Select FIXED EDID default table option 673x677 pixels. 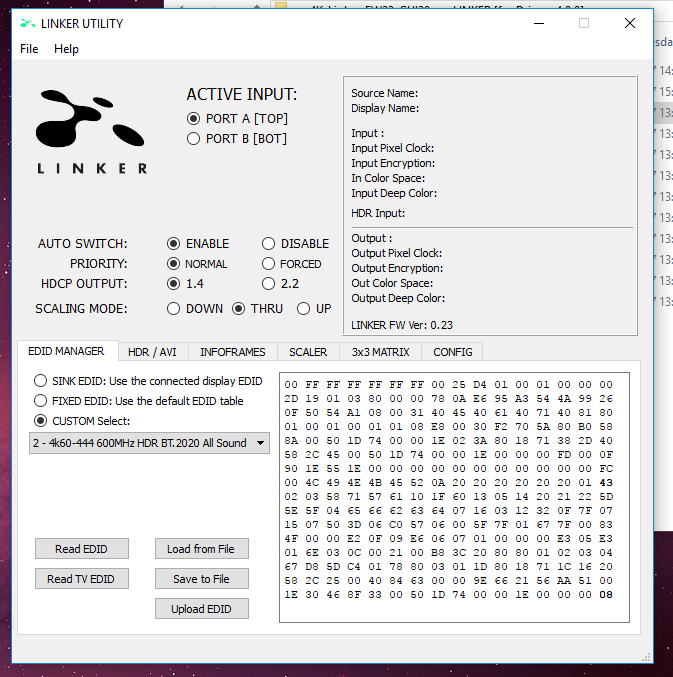point(41,401)
